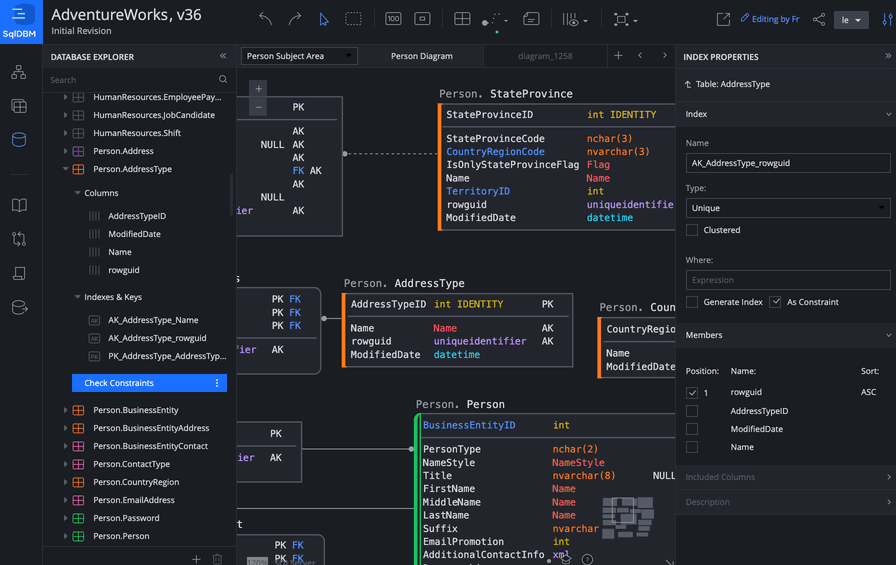Check the AddressTypeID member checkbox
The width and height of the screenshot is (896, 565).
pyautogui.click(x=691, y=411)
